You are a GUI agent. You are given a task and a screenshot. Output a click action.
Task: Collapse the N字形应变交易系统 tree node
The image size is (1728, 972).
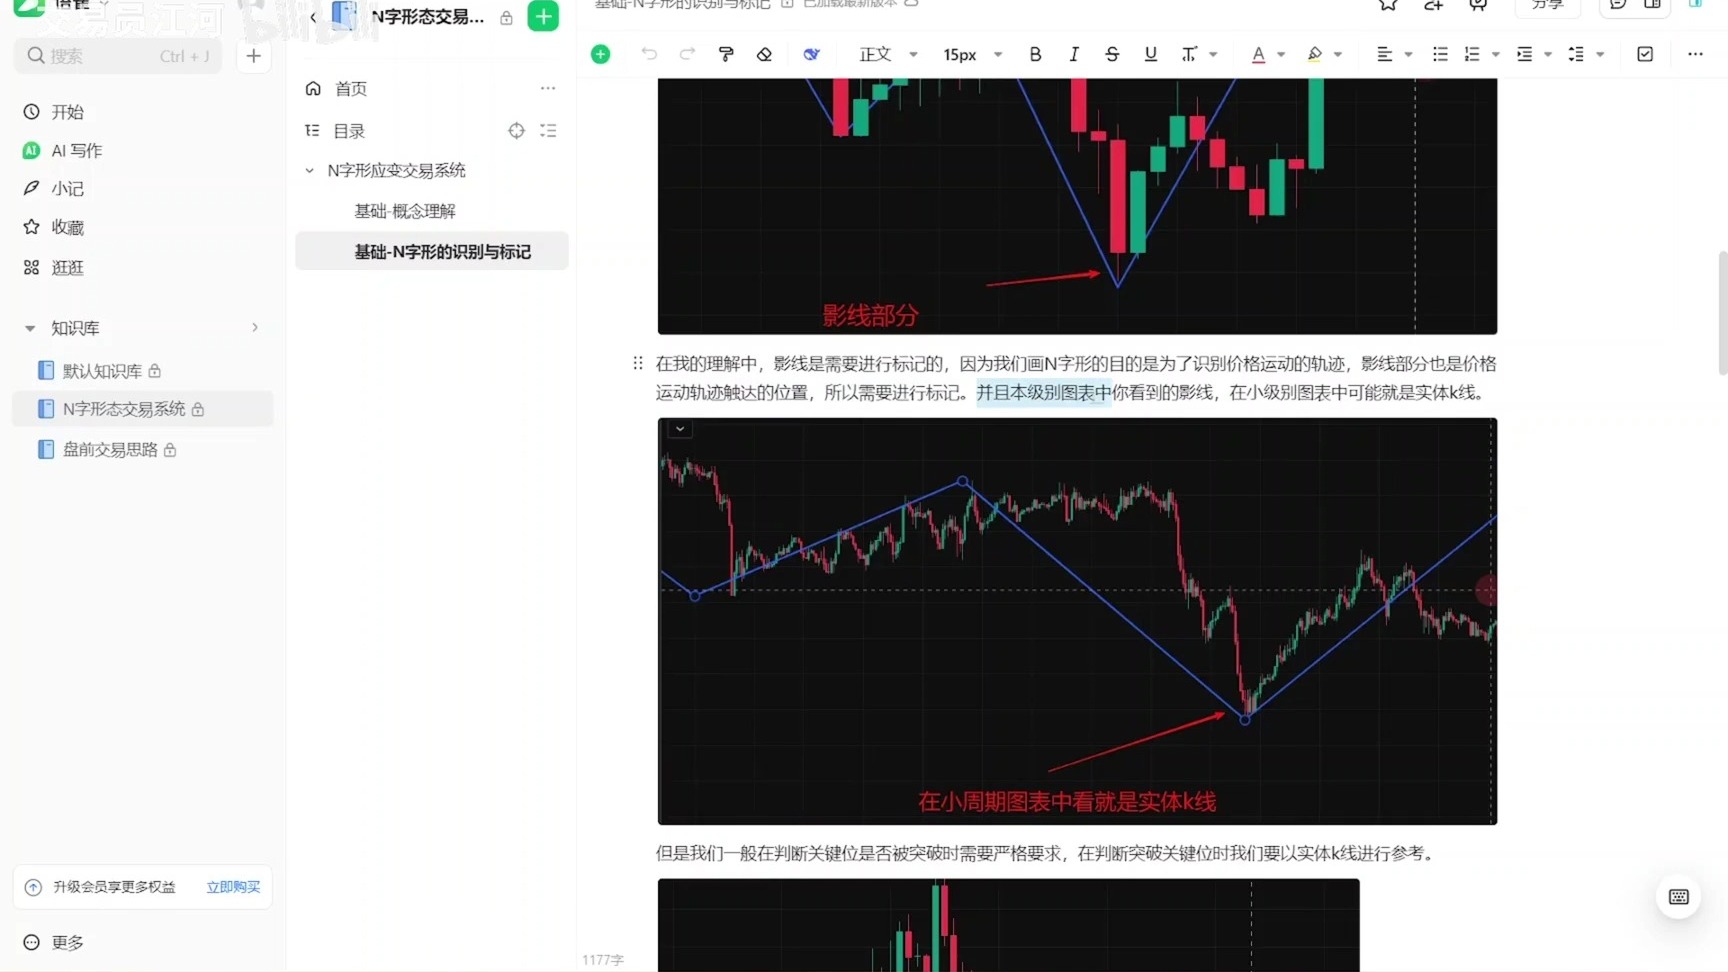pos(310,171)
